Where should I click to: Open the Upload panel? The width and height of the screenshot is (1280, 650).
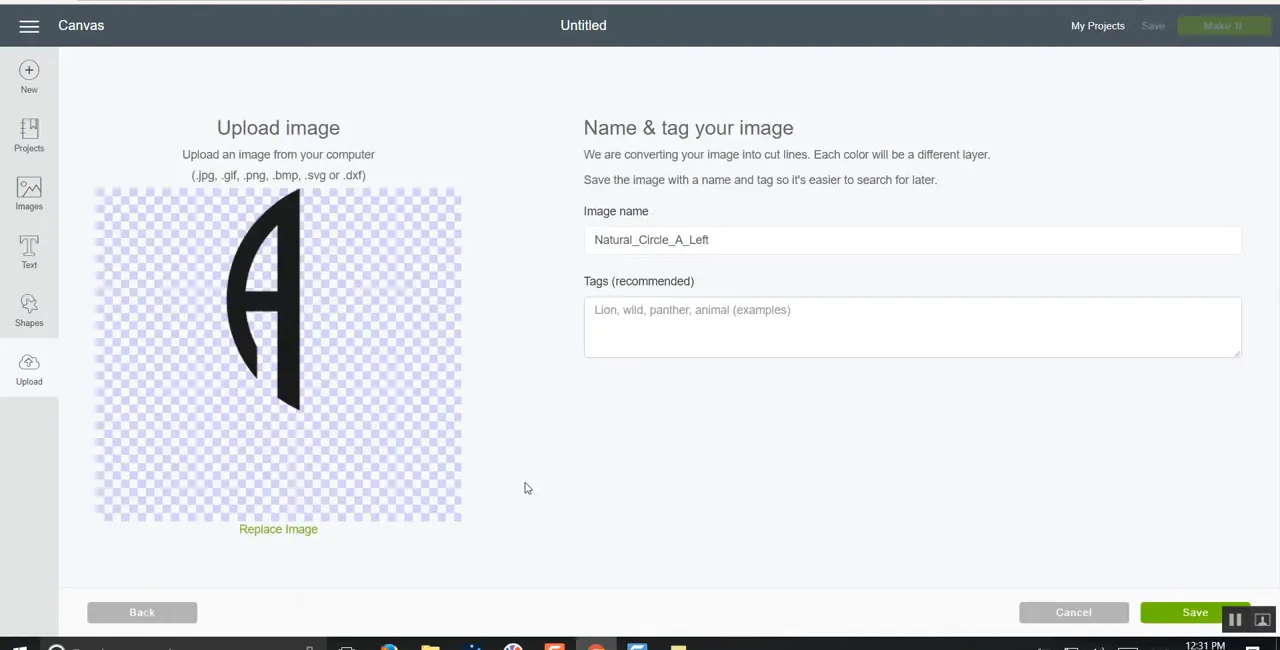29,369
